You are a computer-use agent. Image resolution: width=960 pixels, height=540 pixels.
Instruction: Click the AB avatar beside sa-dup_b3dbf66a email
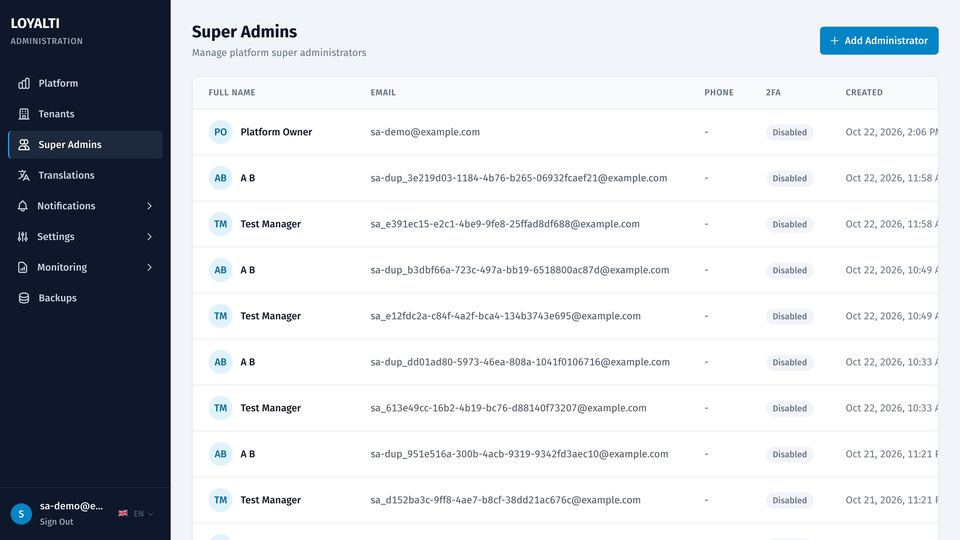pyautogui.click(x=220, y=269)
